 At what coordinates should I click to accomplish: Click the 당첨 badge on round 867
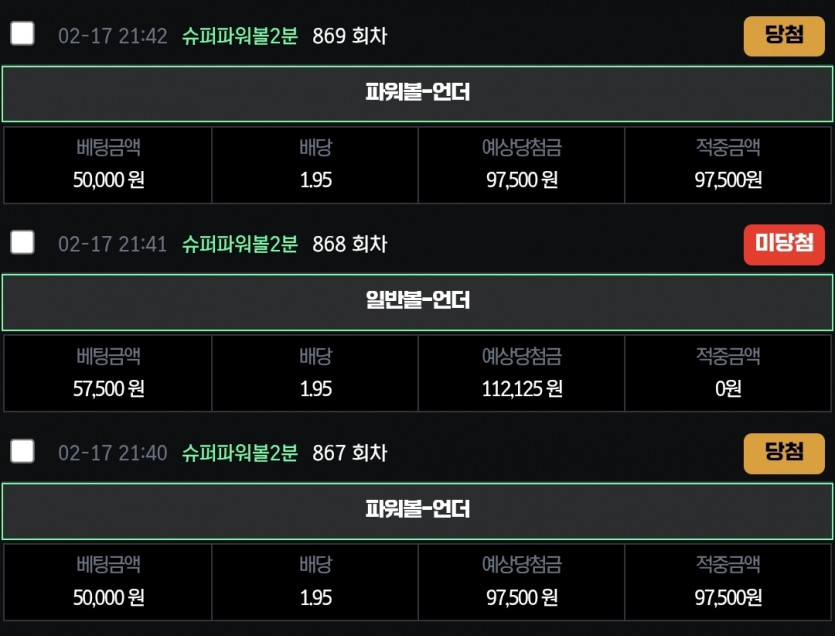pyautogui.click(x=784, y=453)
